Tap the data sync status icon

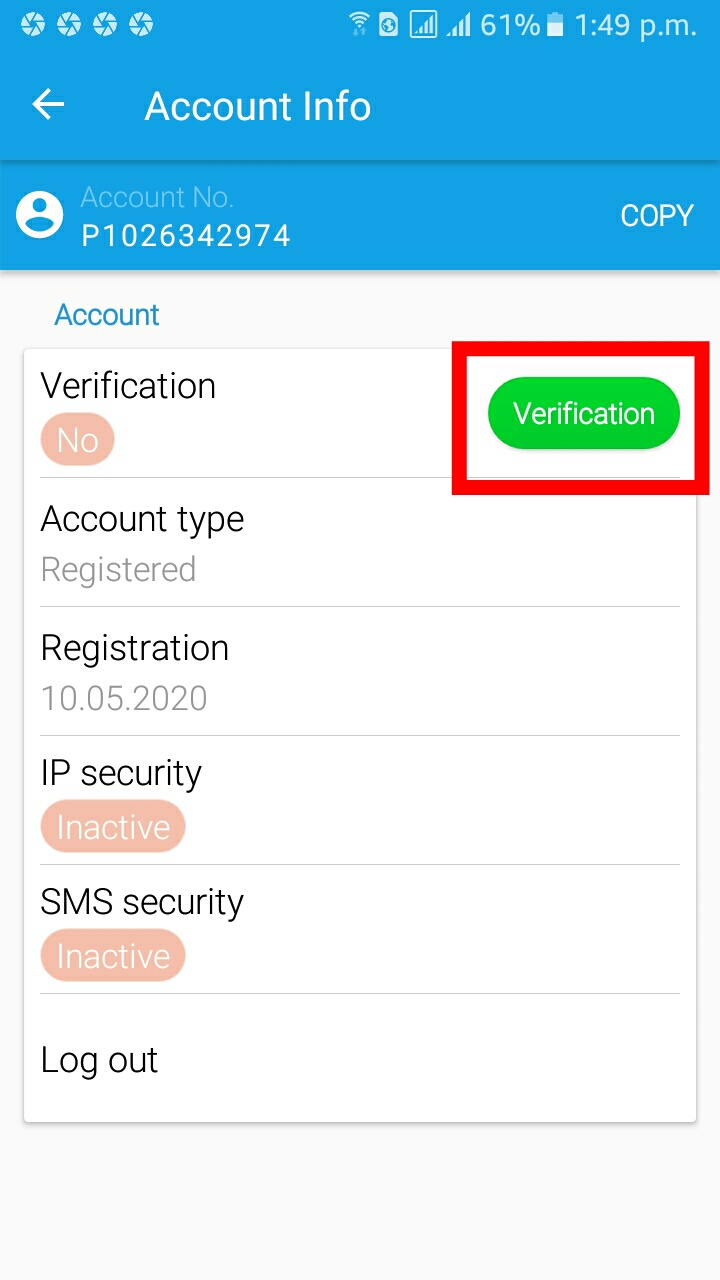[x=389, y=25]
